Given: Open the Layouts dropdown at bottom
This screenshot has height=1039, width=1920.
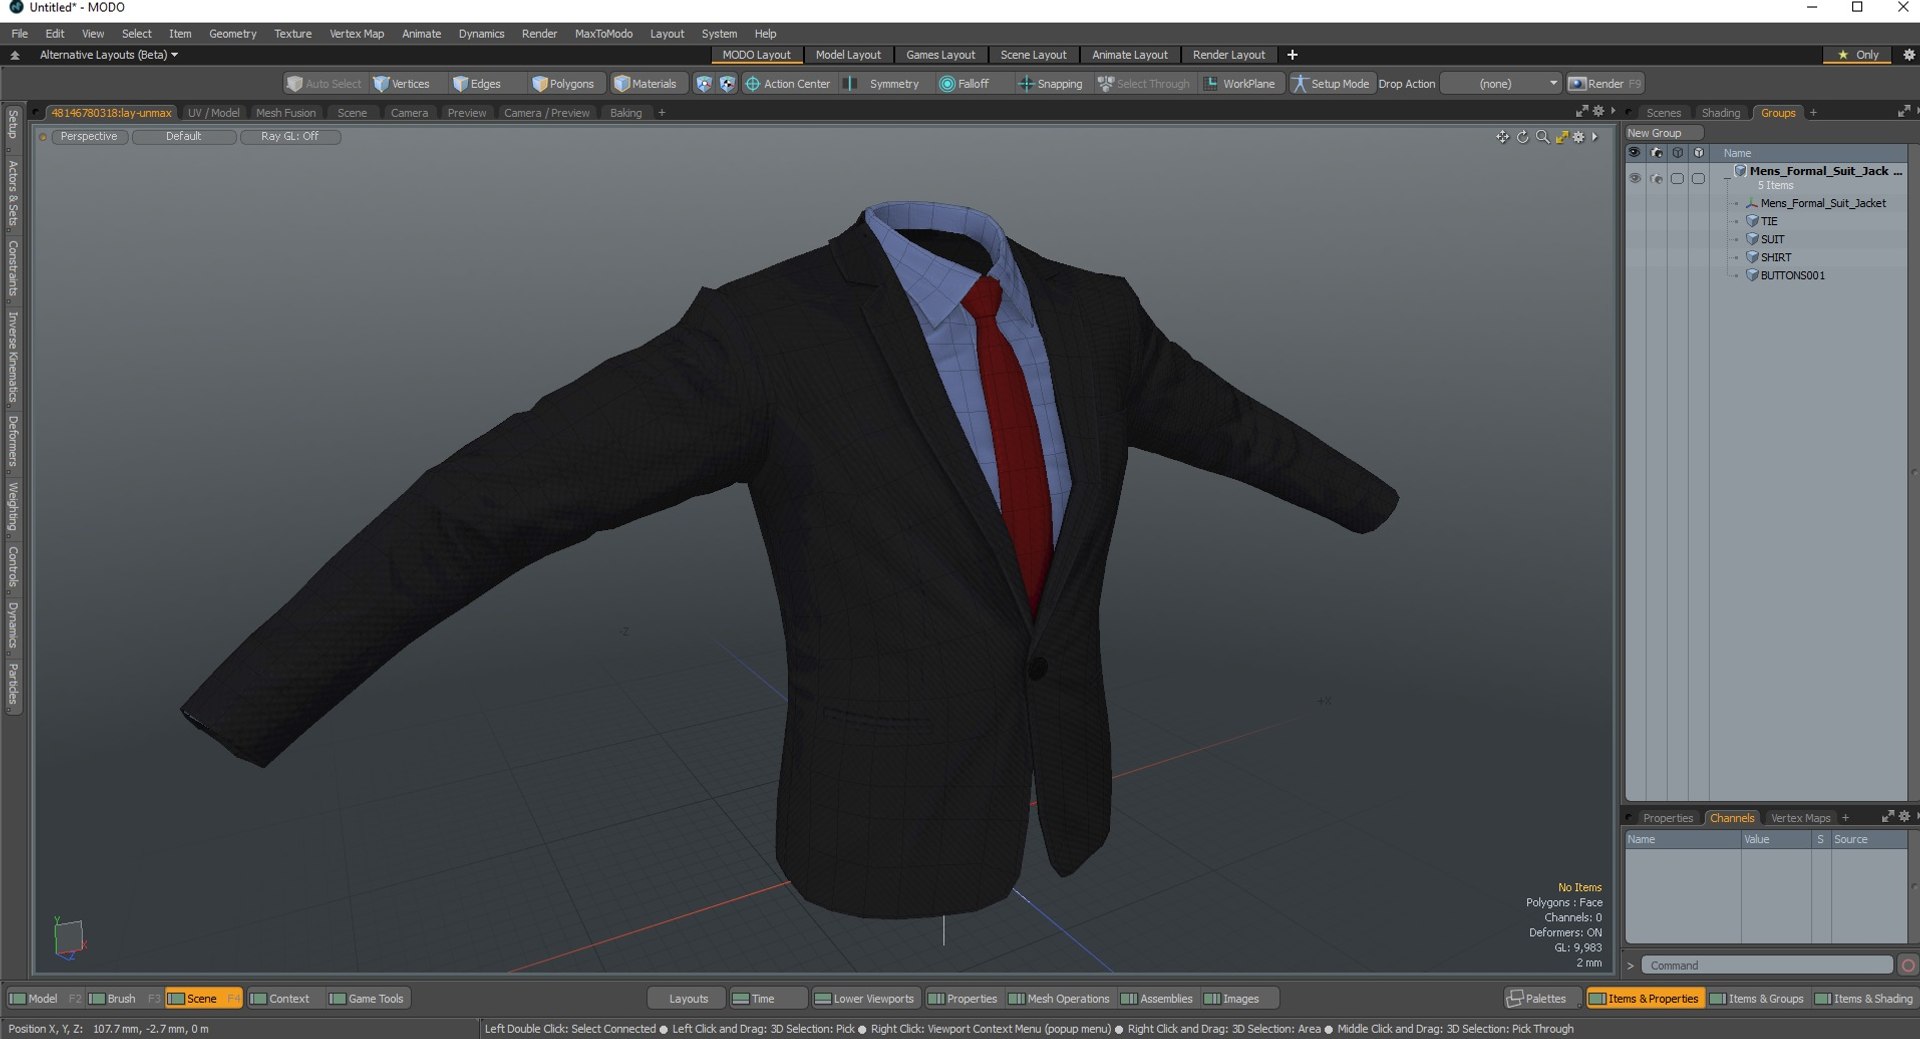Looking at the screenshot, I should (x=688, y=999).
